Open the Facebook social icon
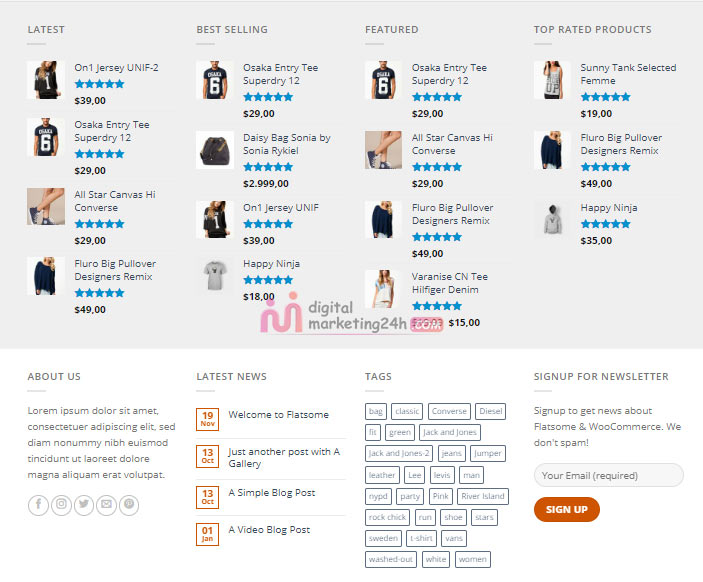703x582 pixels. [38, 505]
